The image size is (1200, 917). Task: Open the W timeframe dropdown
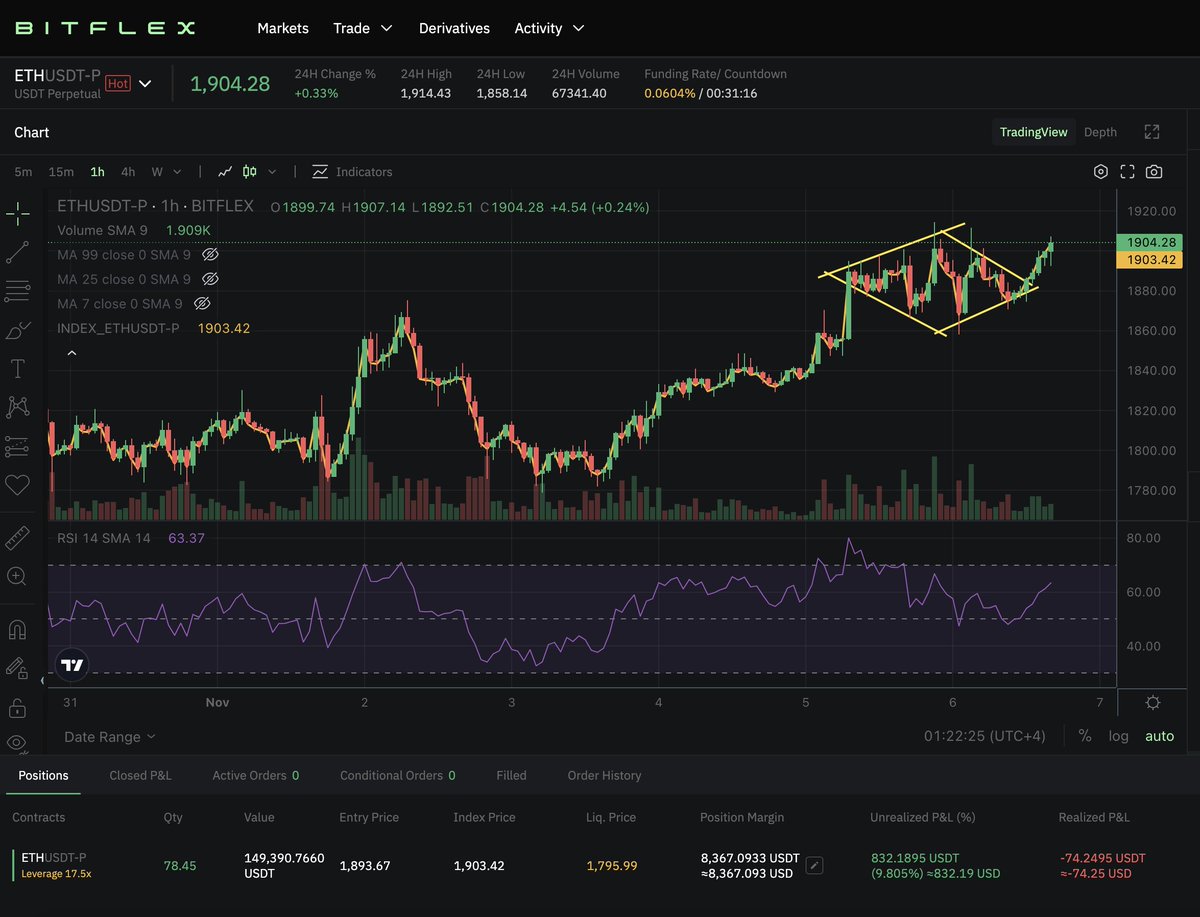pos(166,172)
